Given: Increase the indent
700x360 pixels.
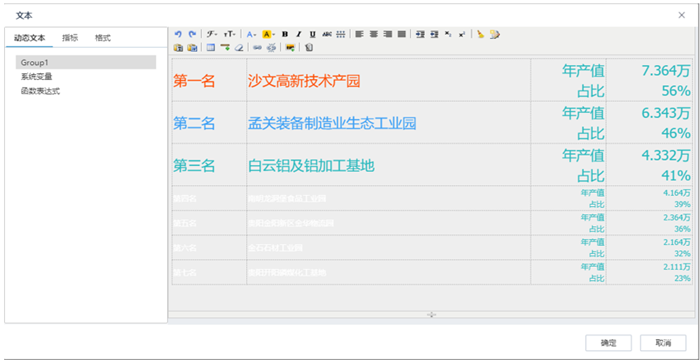Looking at the screenshot, I should pyautogui.click(x=420, y=34).
